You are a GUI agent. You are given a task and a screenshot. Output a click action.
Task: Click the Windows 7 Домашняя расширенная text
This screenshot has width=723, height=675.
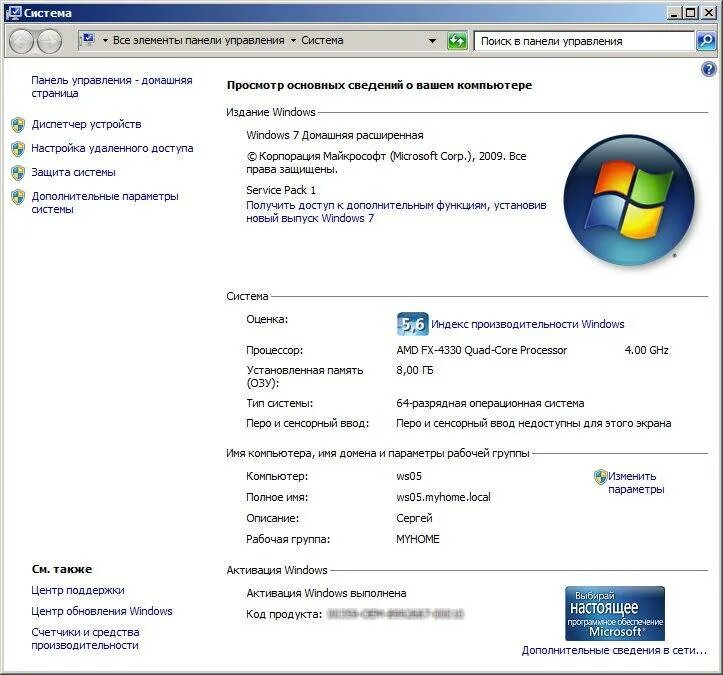335,135
